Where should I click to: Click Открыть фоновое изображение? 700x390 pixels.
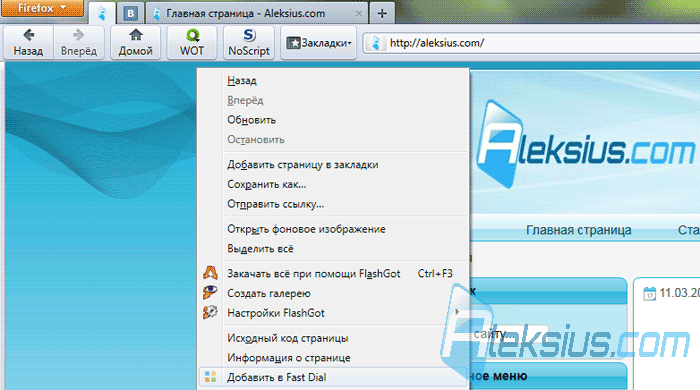(333, 229)
